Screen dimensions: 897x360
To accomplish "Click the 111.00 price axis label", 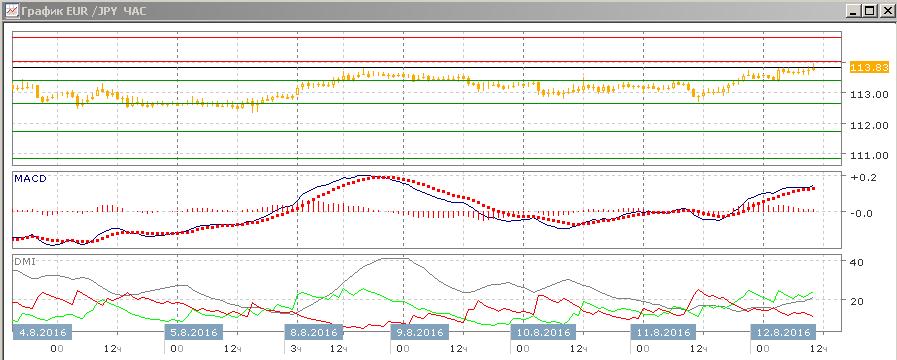I will pyautogui.click(x=869, y=155).
